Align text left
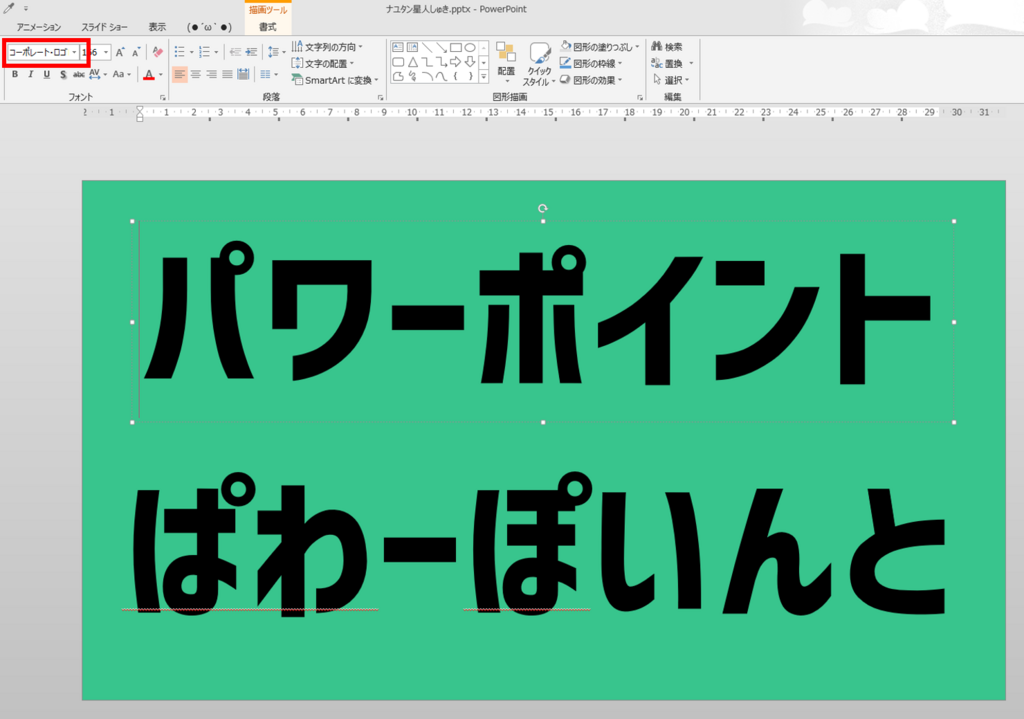This screenshot has height=719, width=1024. (x=180, y=74)
